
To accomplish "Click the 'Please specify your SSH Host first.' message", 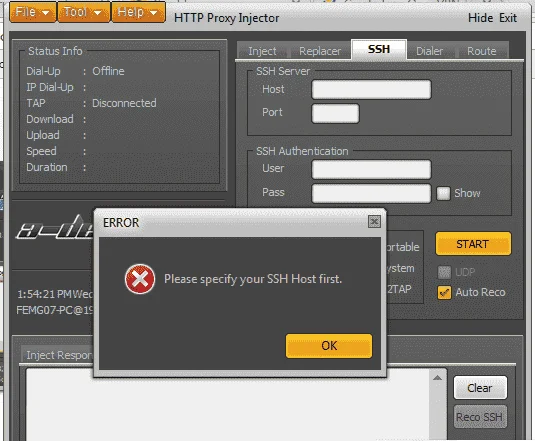I will pyautogui.click(x=253, y=279).
